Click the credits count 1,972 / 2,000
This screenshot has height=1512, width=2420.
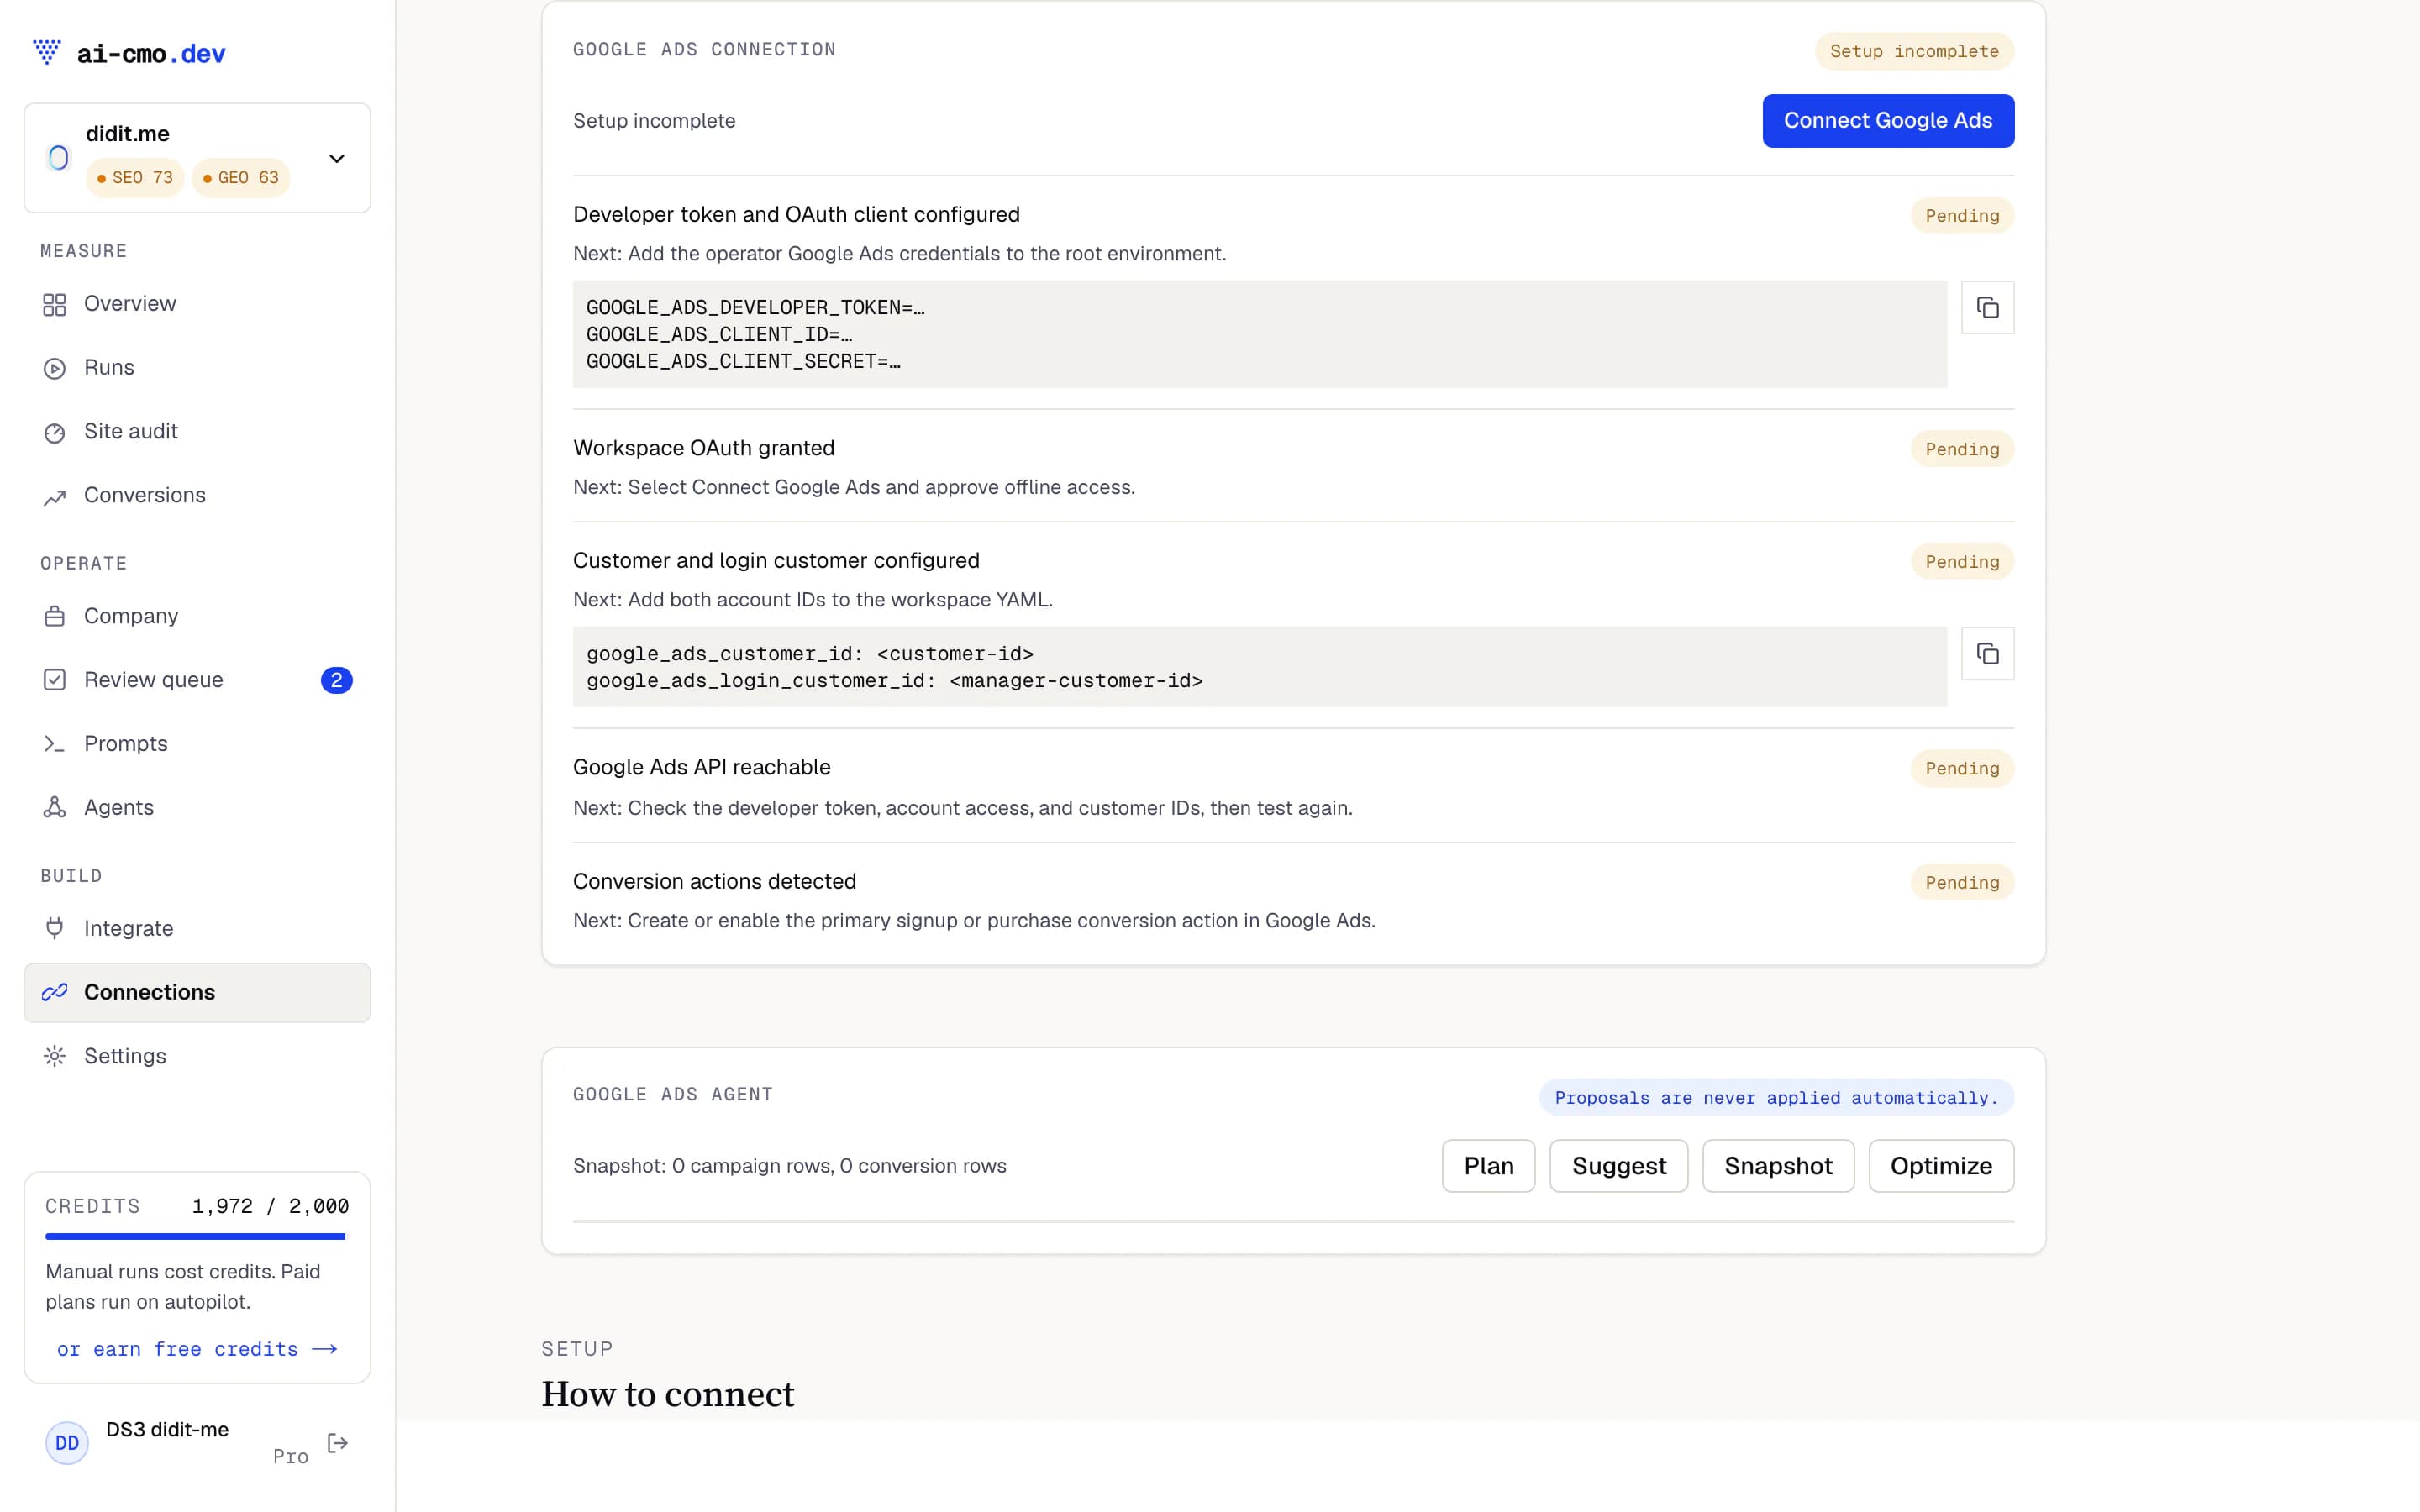pyautogui.click(x=270, y=1207)
